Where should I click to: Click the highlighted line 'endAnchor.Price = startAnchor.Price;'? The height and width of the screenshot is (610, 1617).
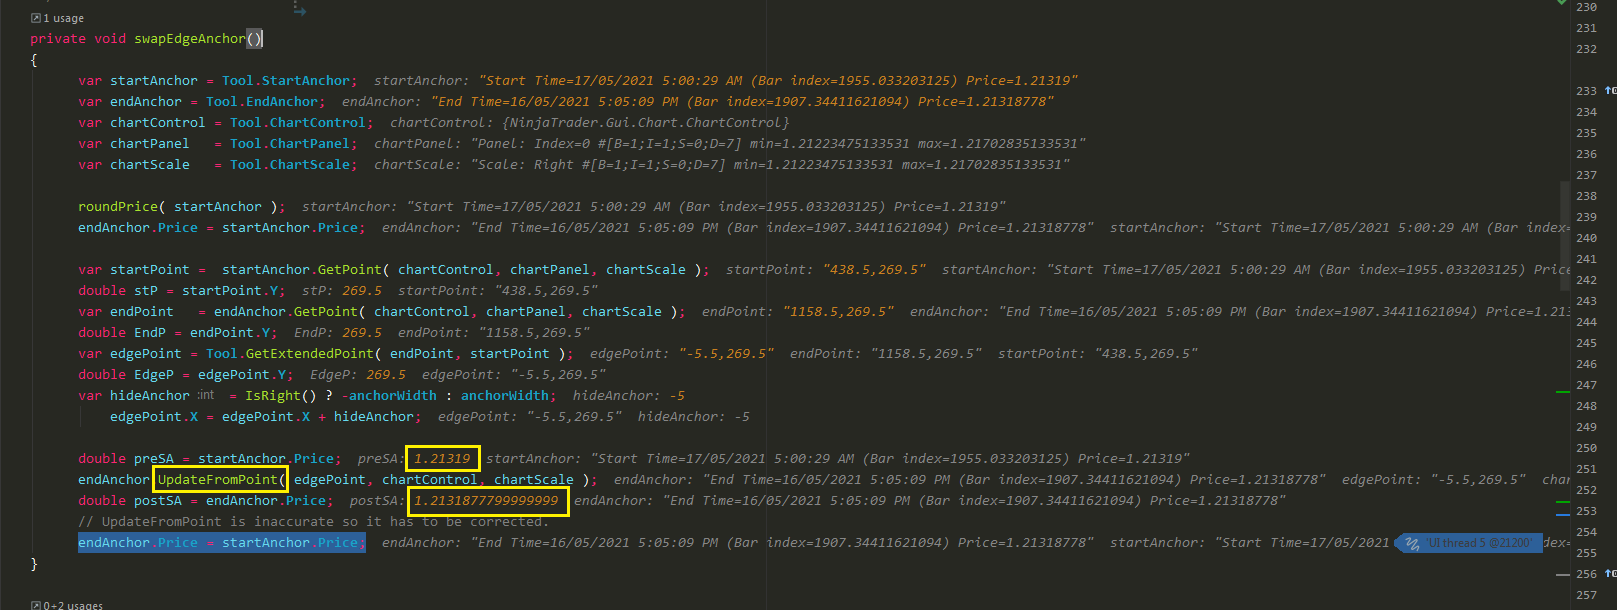[x=222, y=543]
